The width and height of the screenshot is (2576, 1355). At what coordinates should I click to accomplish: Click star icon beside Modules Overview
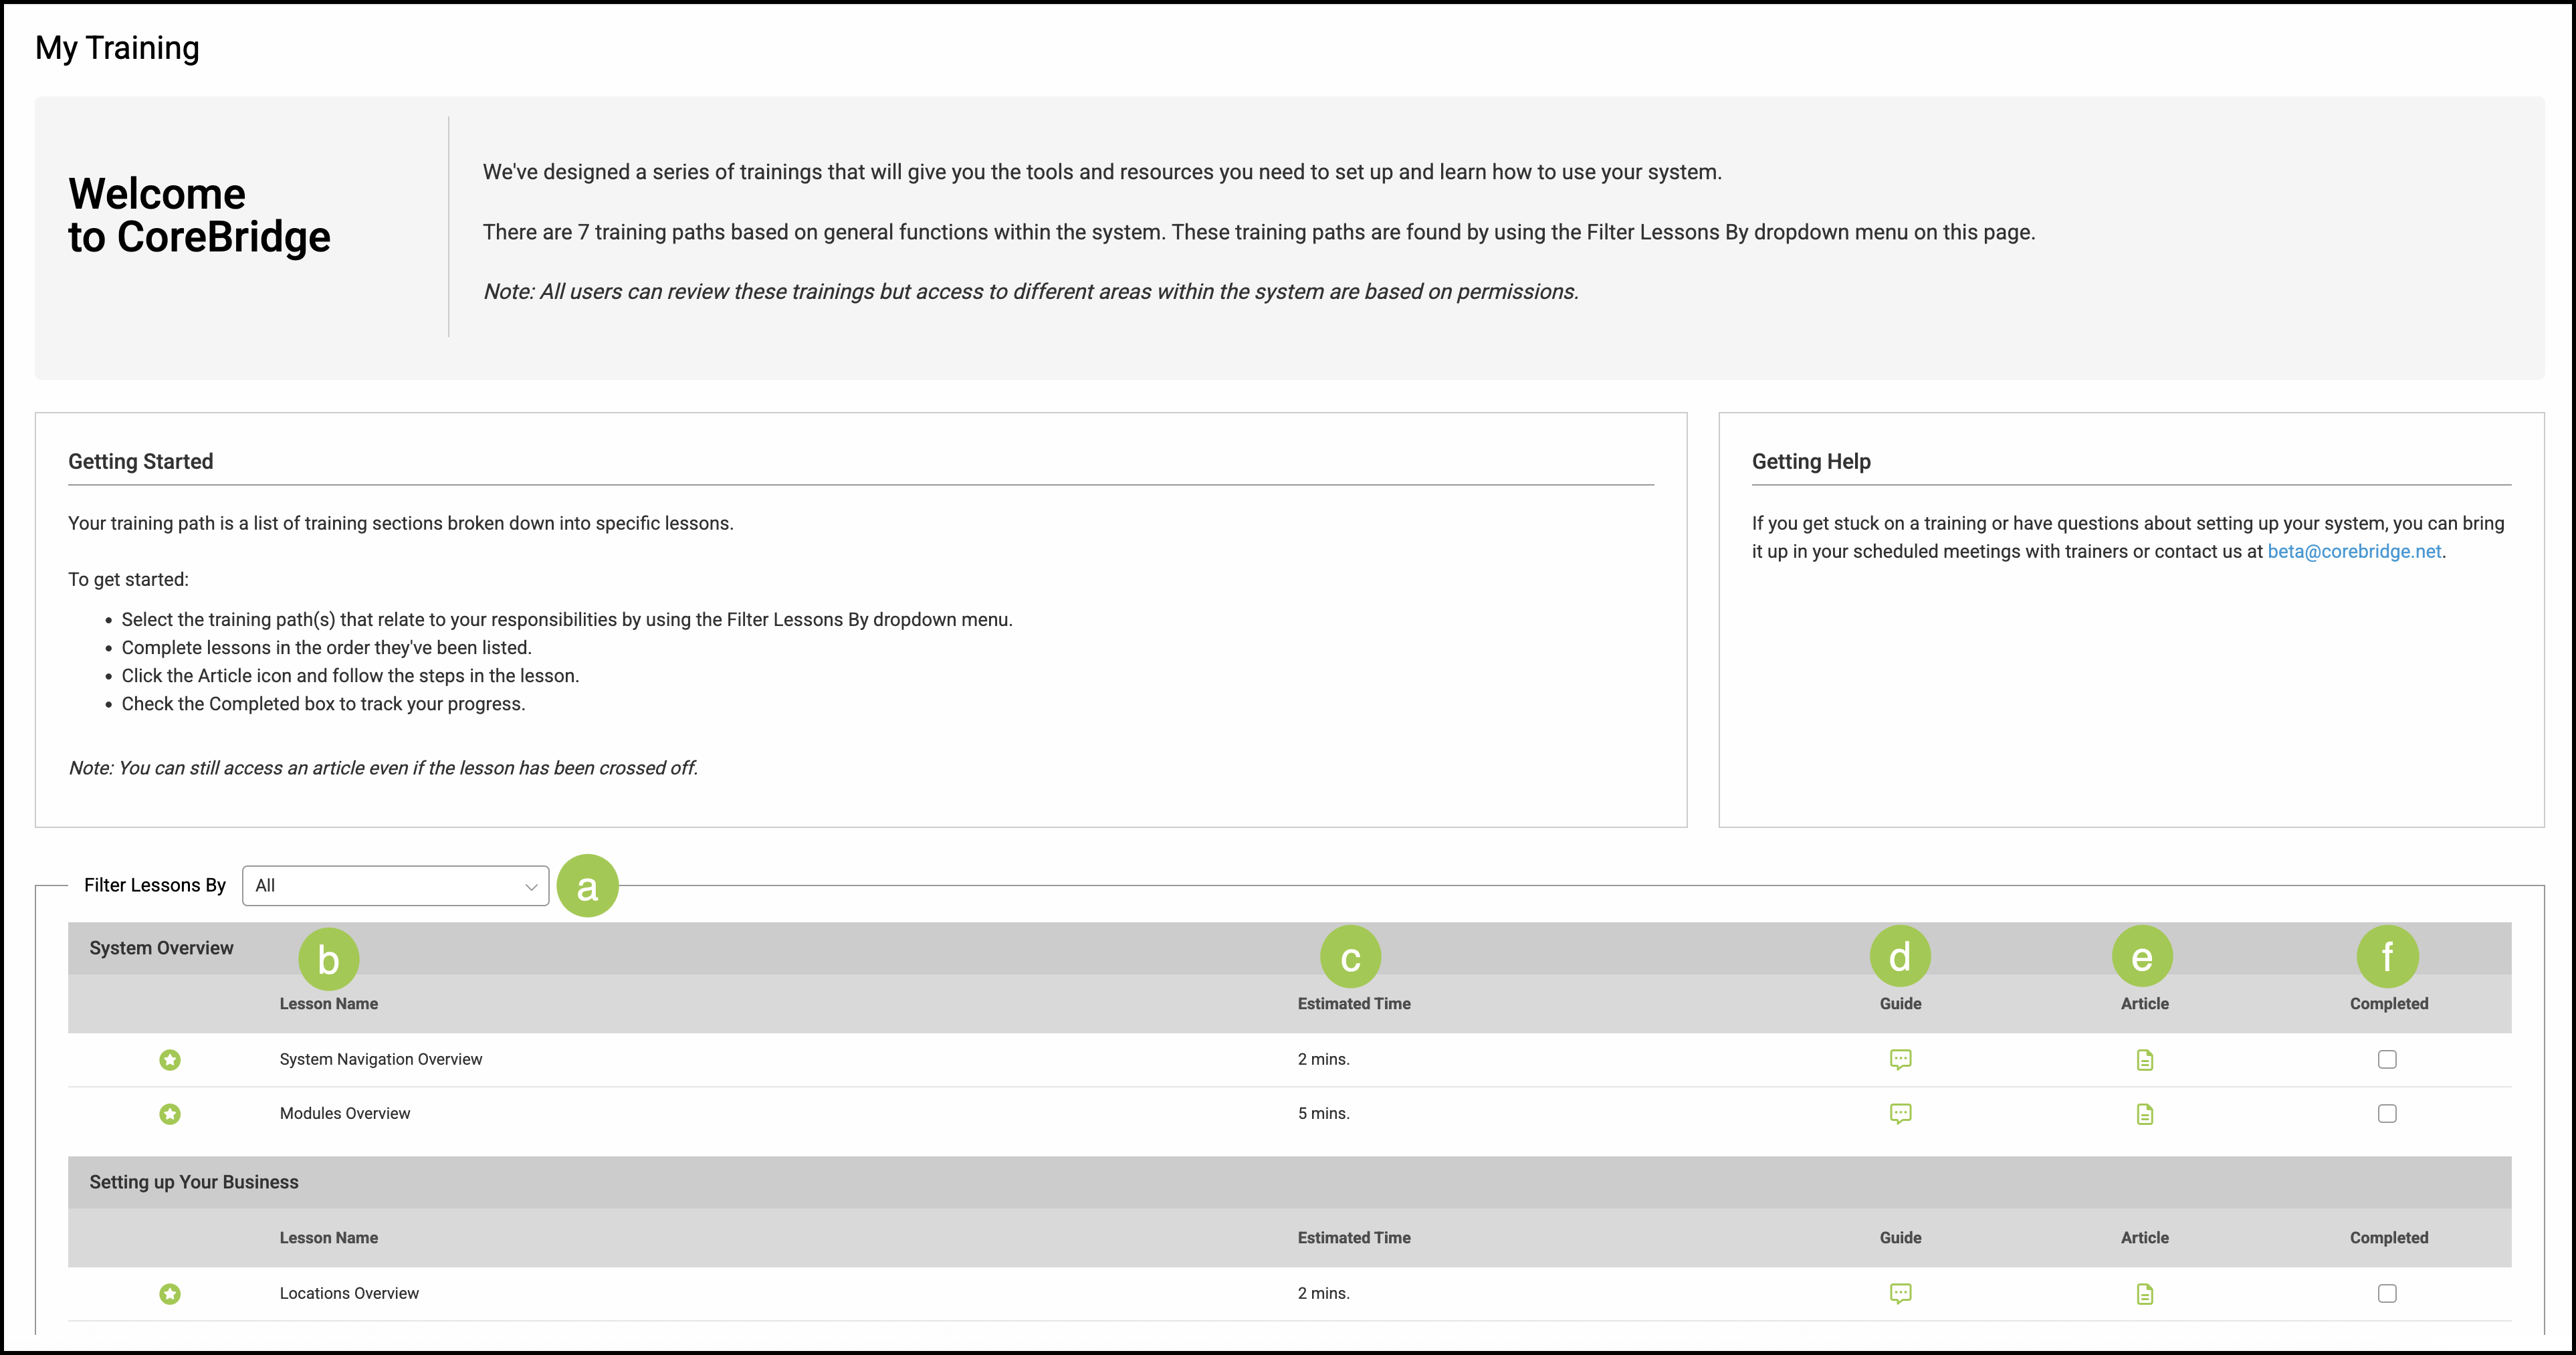[170, 1114]
